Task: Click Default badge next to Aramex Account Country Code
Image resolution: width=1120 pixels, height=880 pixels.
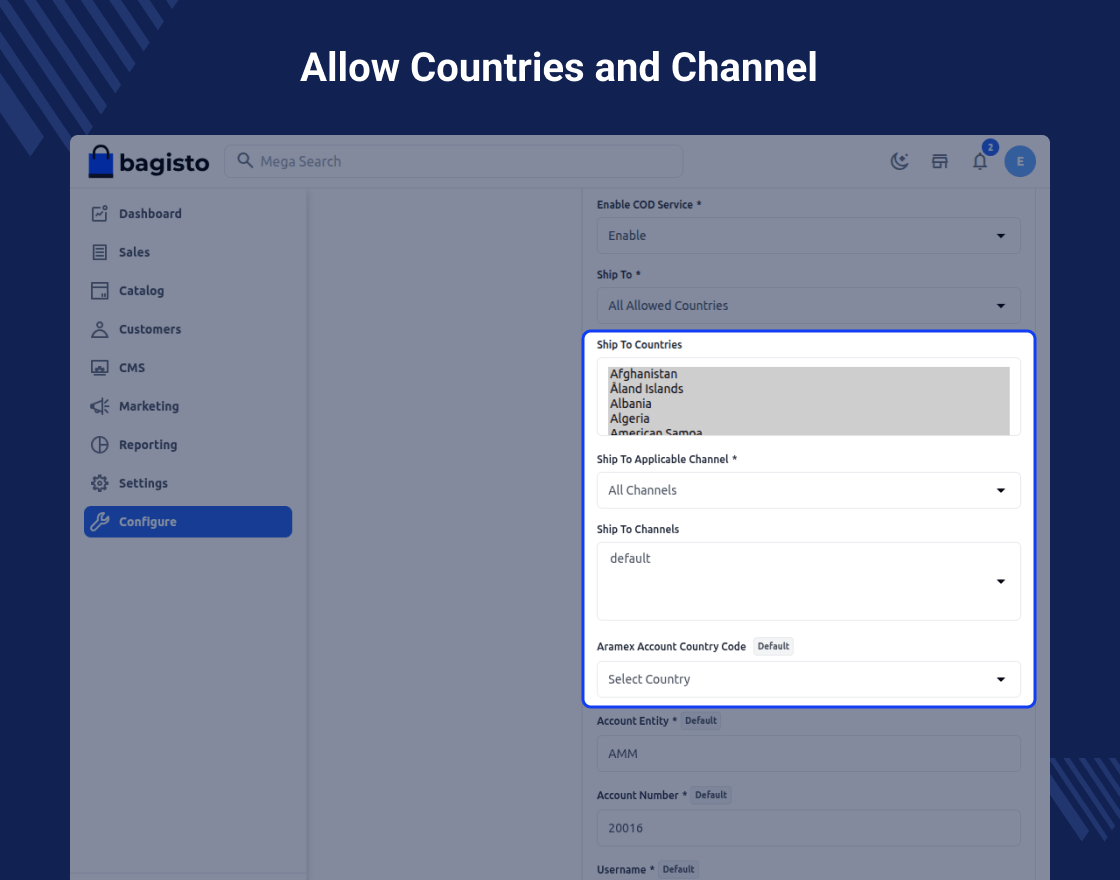Action: pos(774,646)
